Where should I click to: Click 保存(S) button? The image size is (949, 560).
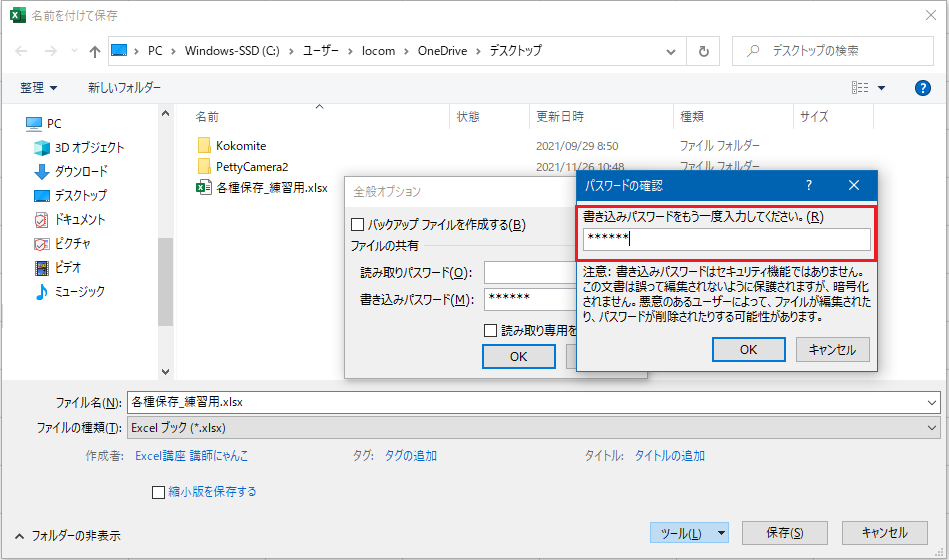coord(785,533)
